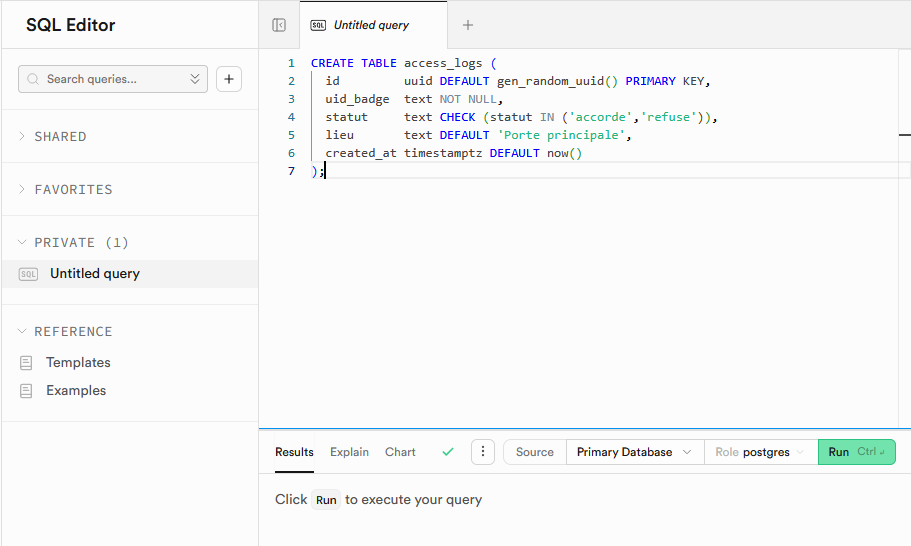The width and height of the screenshot is (911, 546).
Task: Open Templates reference
Action: click(x=78, y=362)
